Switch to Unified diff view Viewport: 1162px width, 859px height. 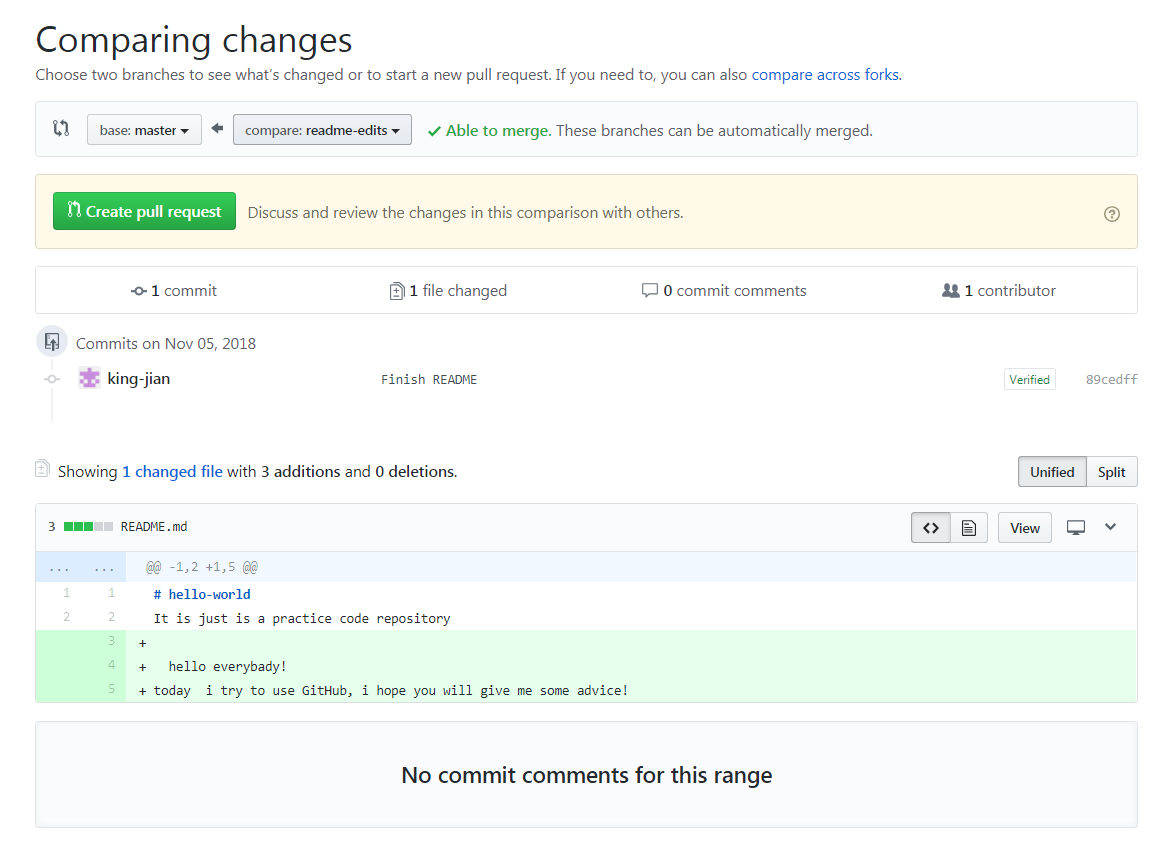tap(1052, 472)
